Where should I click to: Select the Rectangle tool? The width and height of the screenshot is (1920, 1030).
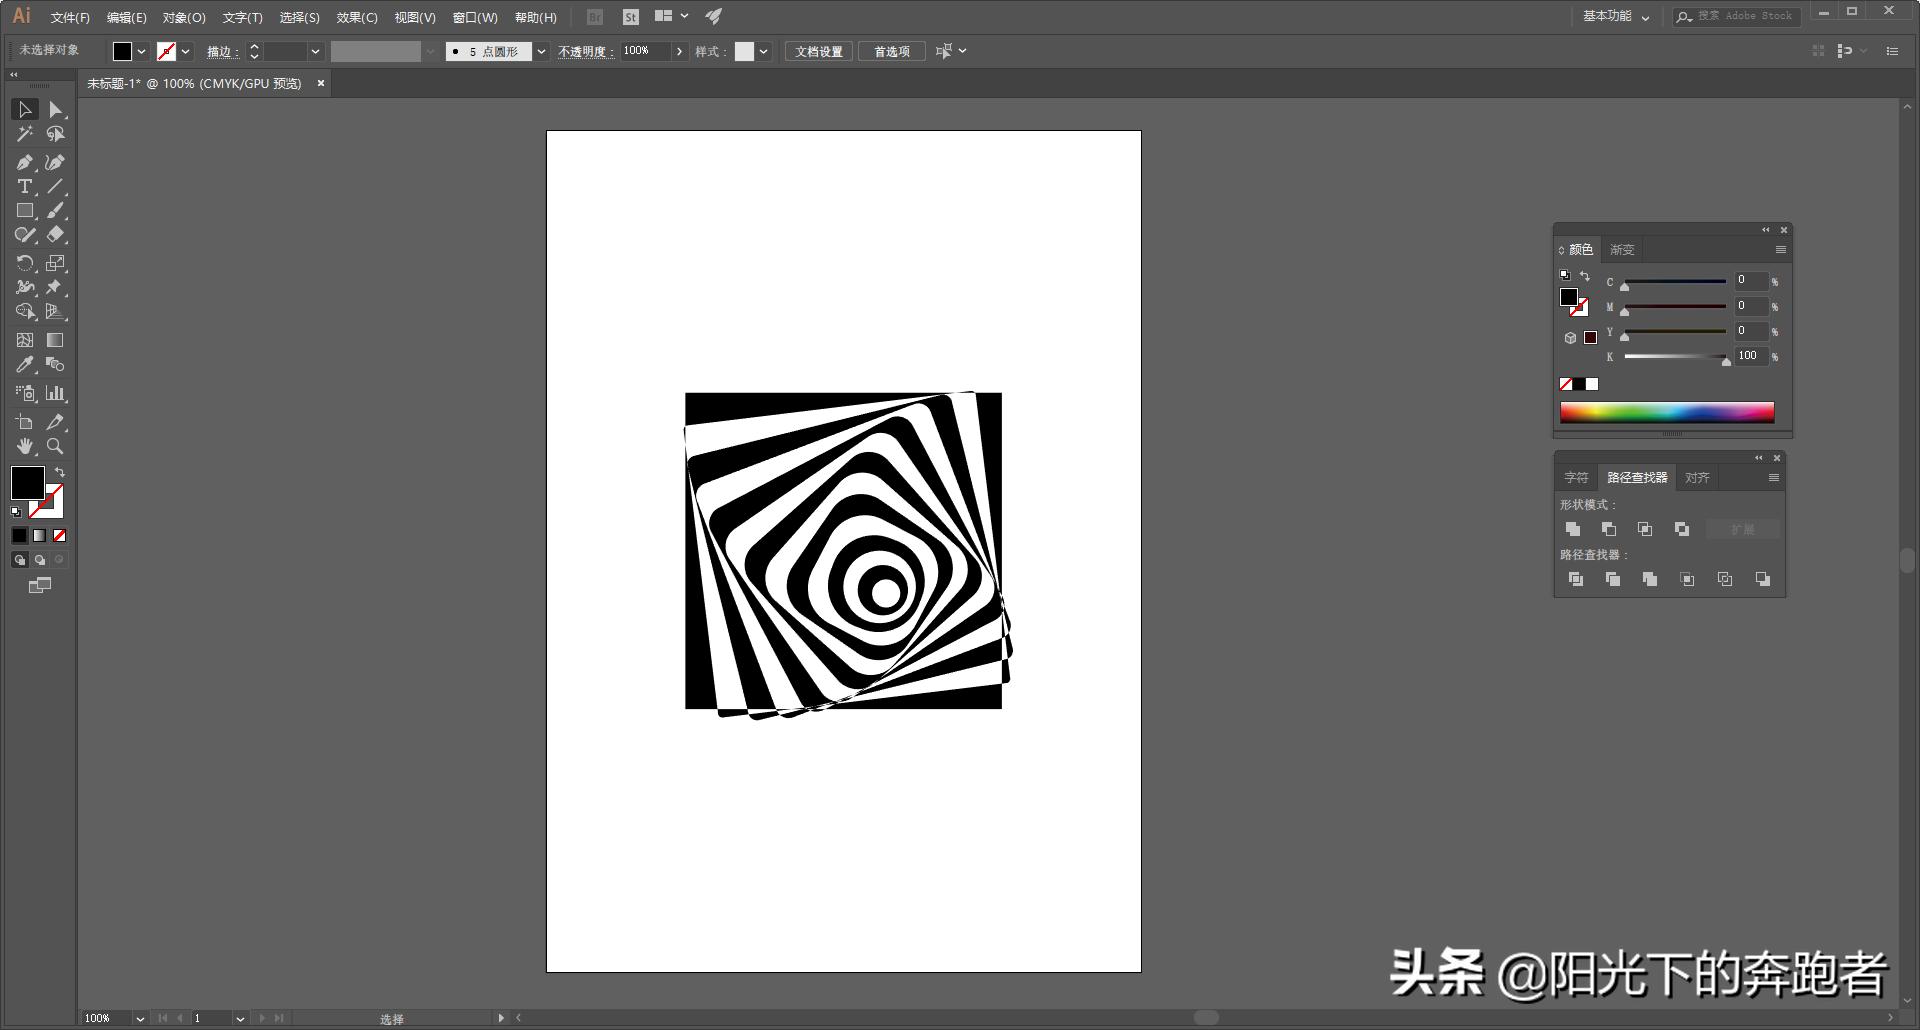pyautogui.click(x=25, y=210)
